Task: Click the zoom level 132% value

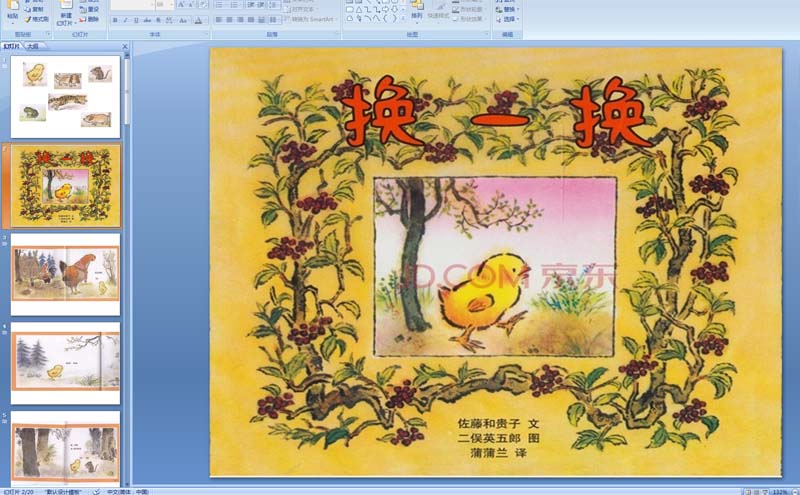Action: 781,492
